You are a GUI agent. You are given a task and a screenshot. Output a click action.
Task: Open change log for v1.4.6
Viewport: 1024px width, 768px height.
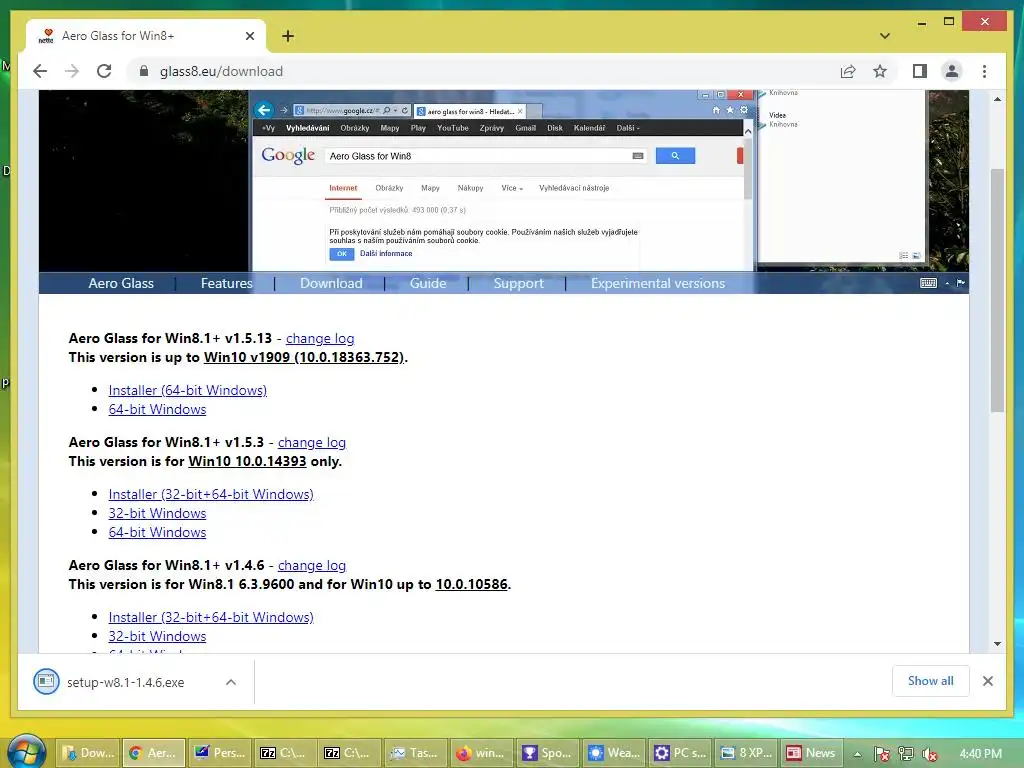click(312, 566)
